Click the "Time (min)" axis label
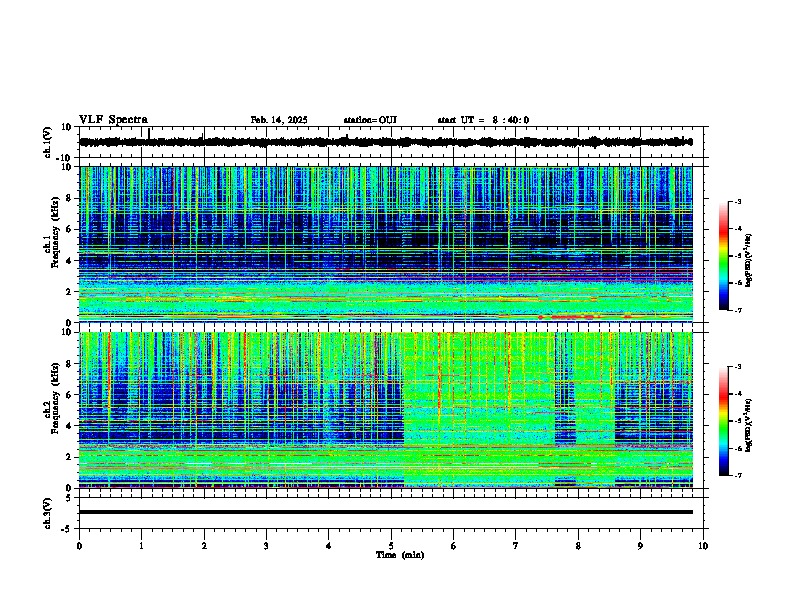The height and width of the screenshot is (612, 792). pos(400,555)
